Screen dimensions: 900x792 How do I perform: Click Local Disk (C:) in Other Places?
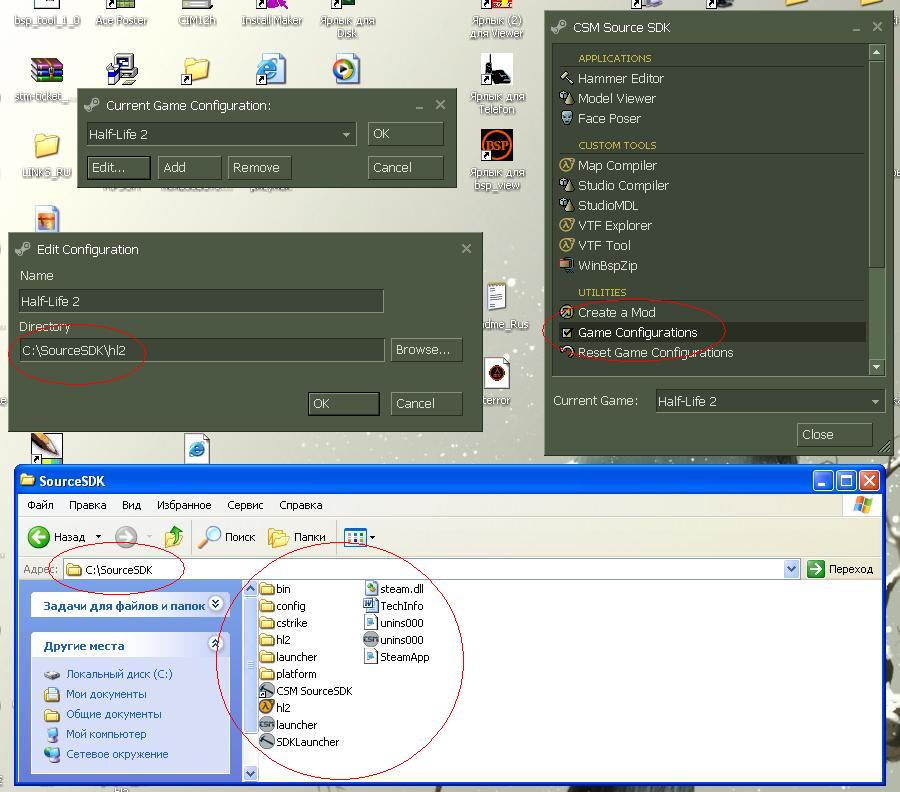108,674
